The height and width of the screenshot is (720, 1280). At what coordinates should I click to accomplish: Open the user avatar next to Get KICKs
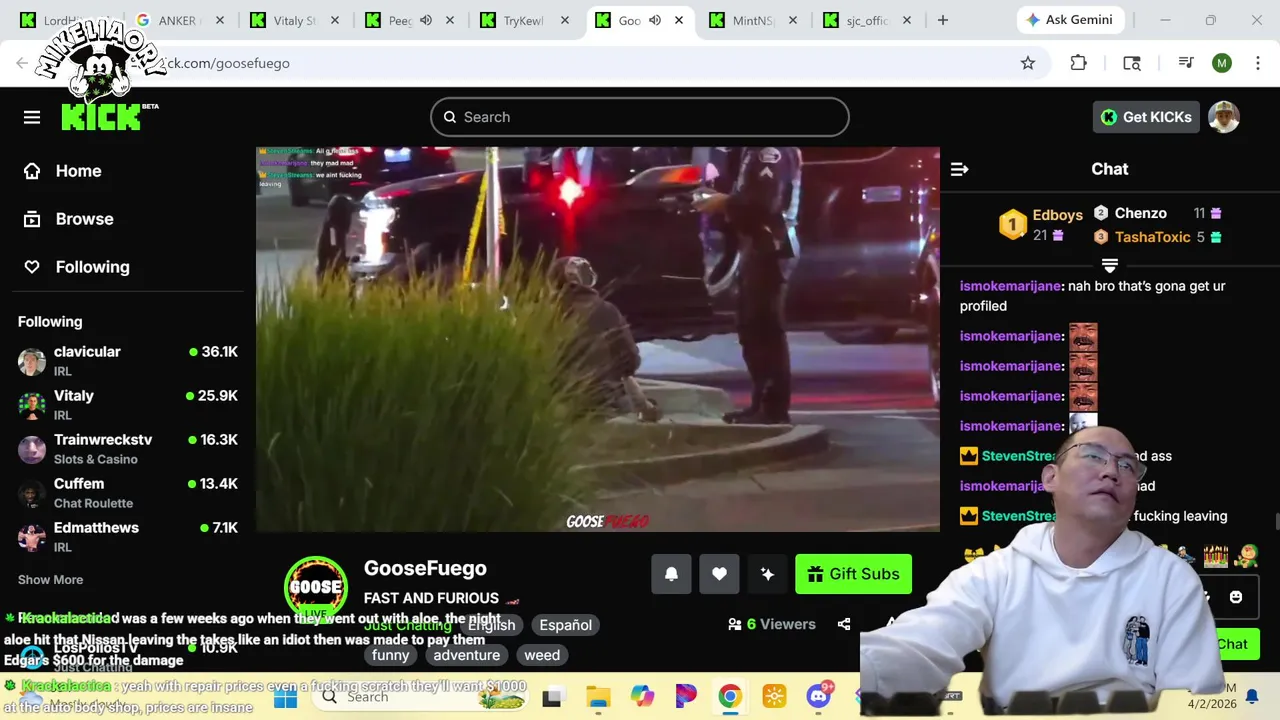click(x=1224, y=117)
